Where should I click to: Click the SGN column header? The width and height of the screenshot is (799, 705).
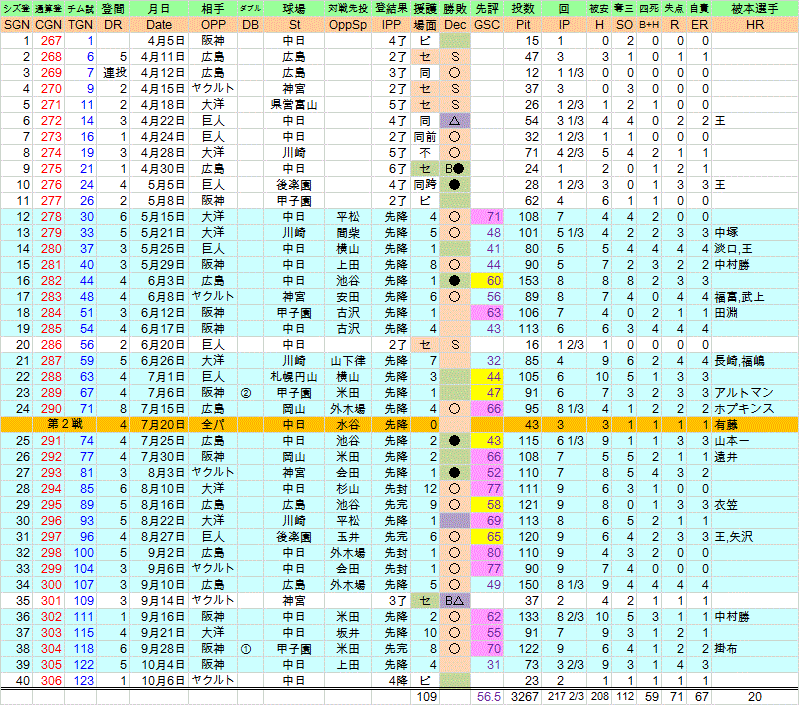click(16, 25)
